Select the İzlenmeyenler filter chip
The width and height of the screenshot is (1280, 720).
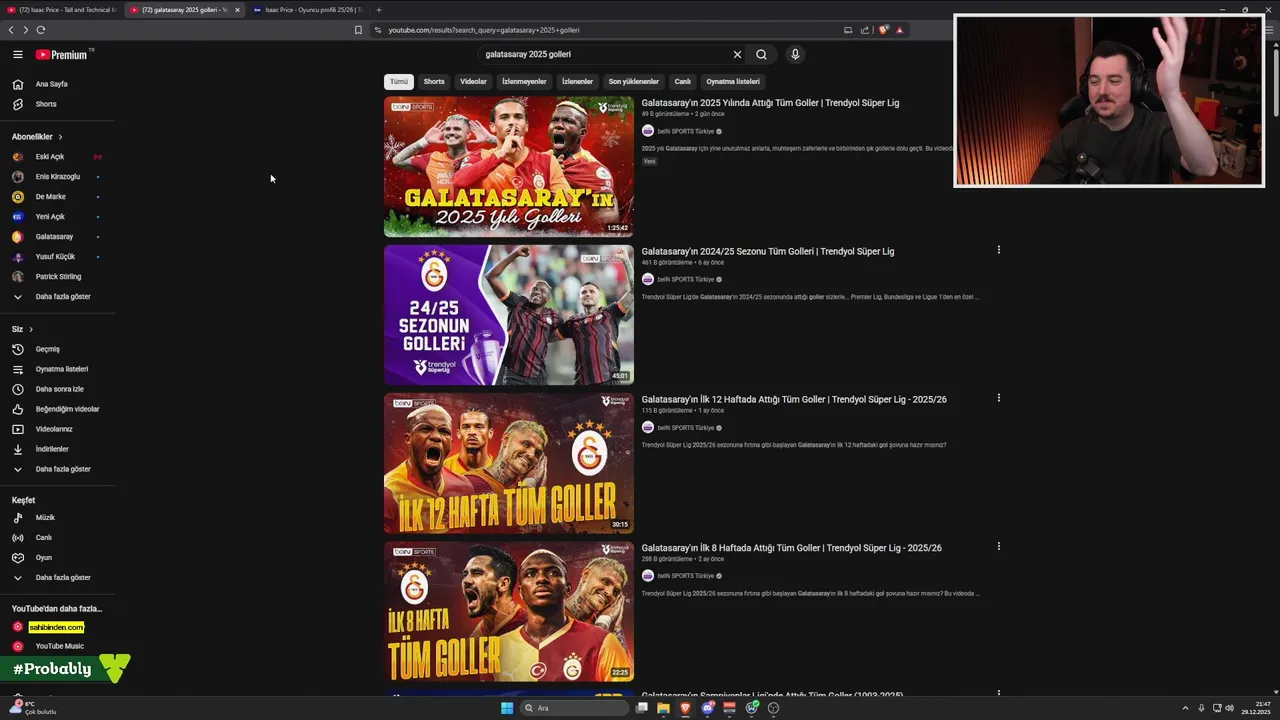[524, 82]
